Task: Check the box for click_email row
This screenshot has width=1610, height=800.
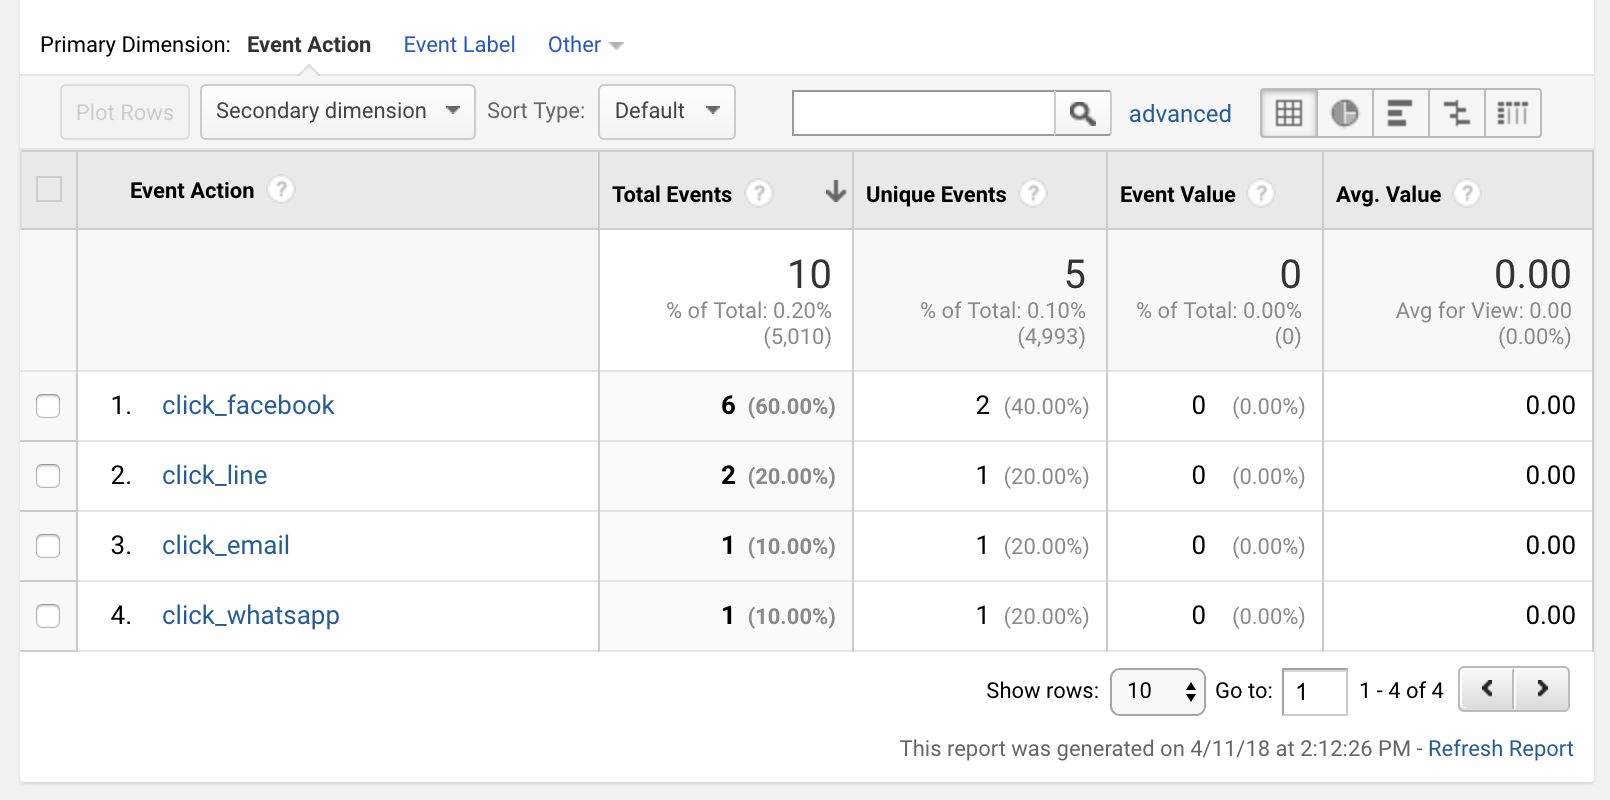Action: 48,546
